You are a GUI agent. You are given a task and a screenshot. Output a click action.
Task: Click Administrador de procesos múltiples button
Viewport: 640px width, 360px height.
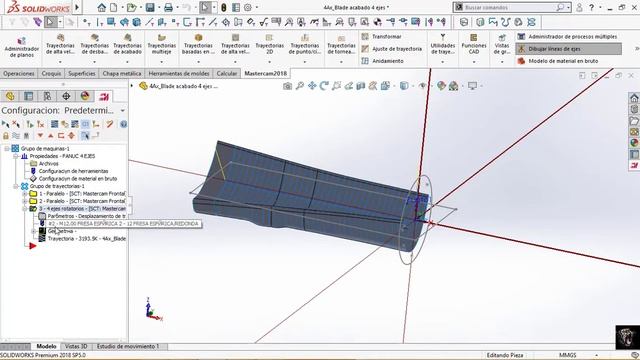[567, 37]
